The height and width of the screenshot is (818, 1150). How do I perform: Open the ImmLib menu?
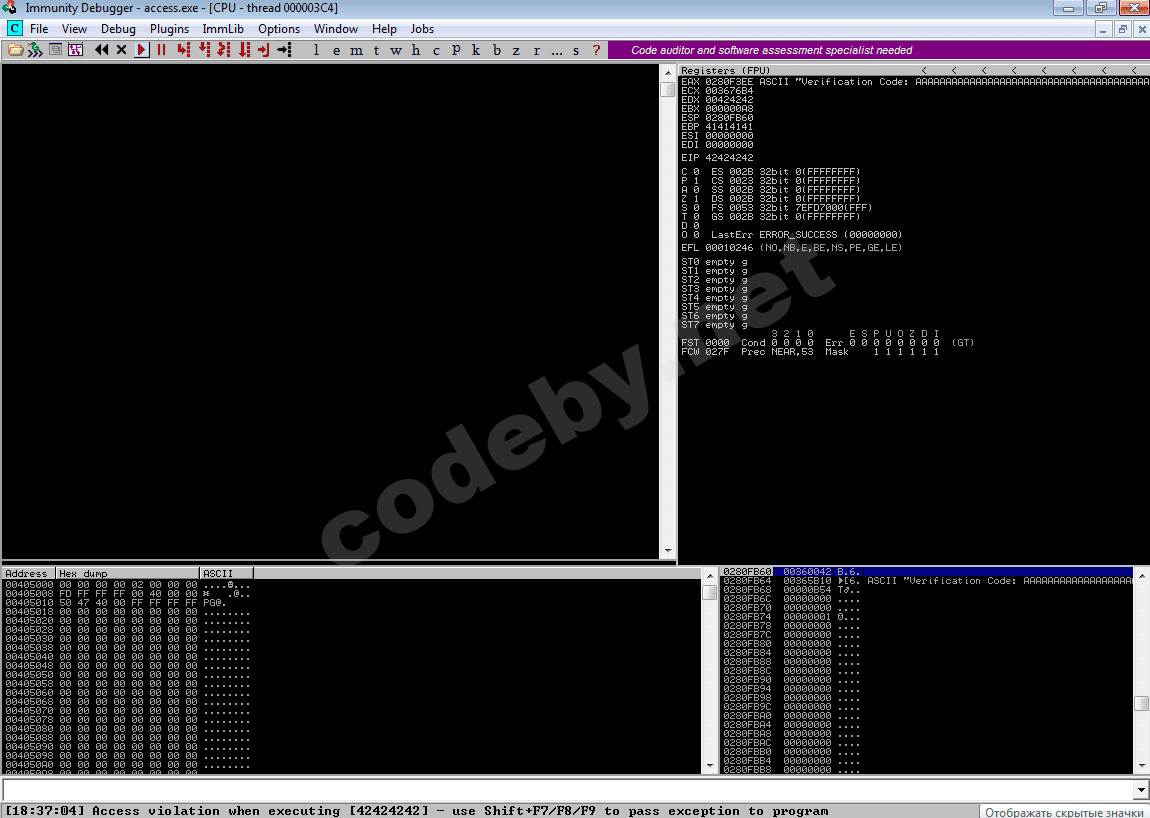[x=223, y=29]
